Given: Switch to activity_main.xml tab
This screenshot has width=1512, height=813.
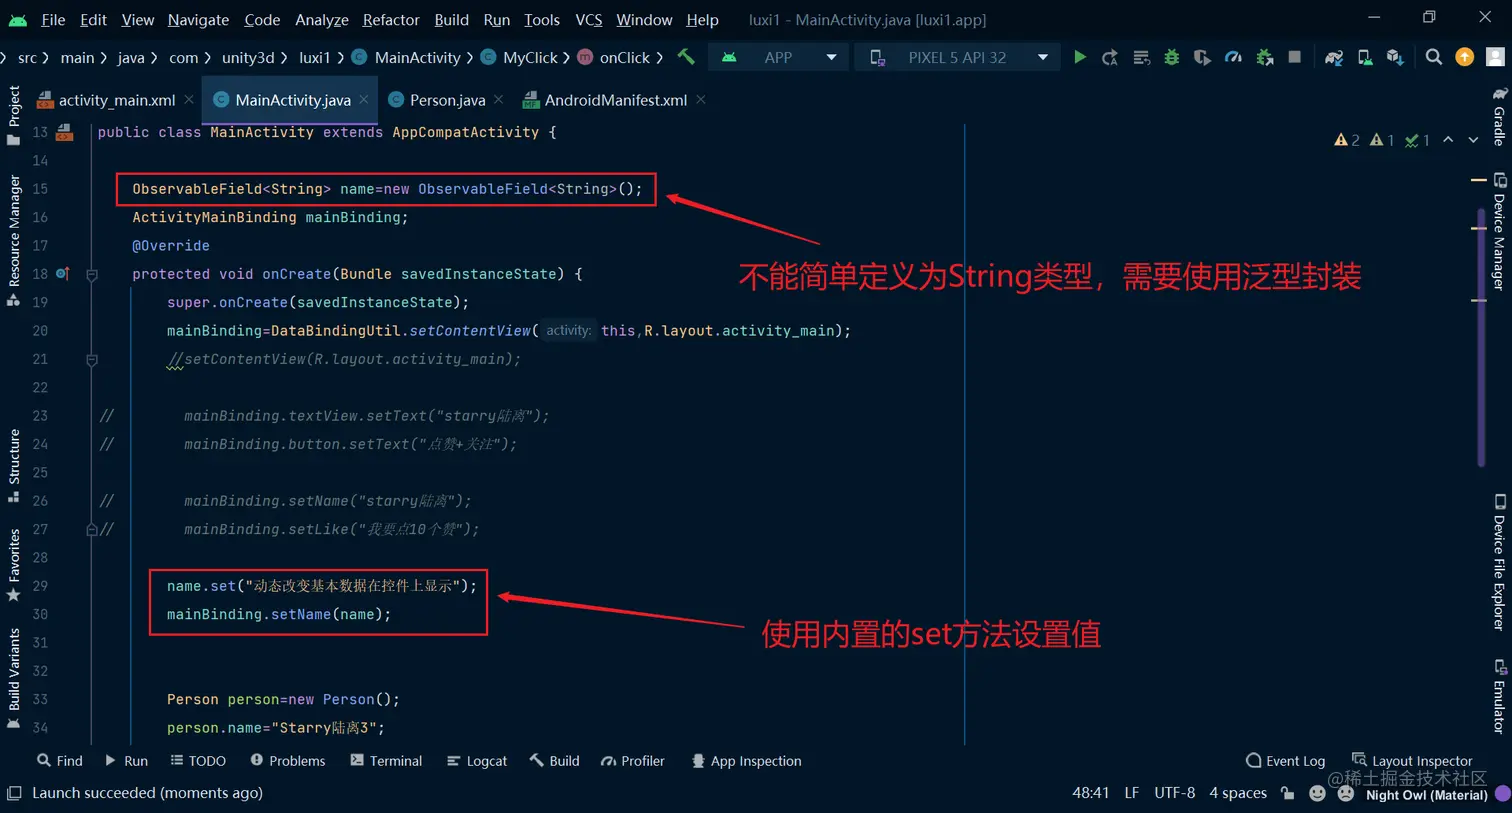Looking at the screenshot, I should tap(116, 100).
